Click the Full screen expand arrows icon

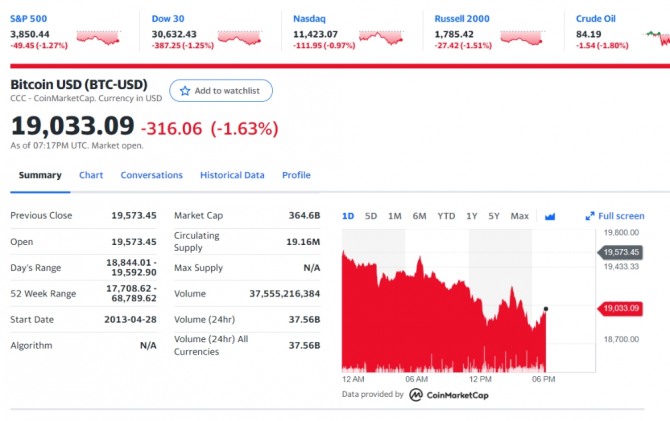(x=590, y=216)
